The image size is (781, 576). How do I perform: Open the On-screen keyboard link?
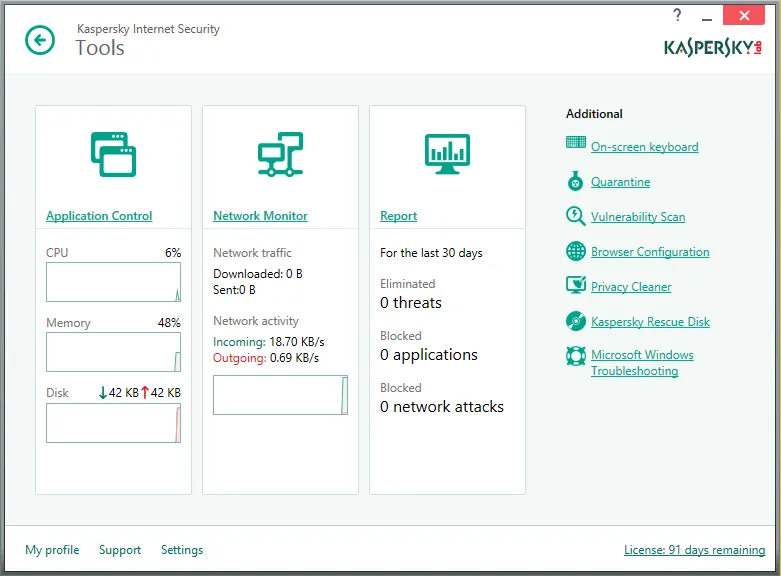[645, 147]
